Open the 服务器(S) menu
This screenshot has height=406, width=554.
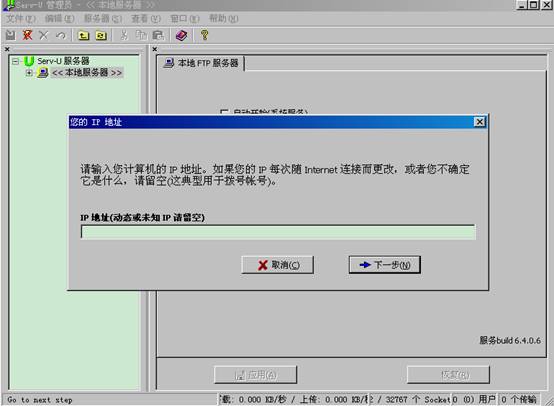[103, 18]
